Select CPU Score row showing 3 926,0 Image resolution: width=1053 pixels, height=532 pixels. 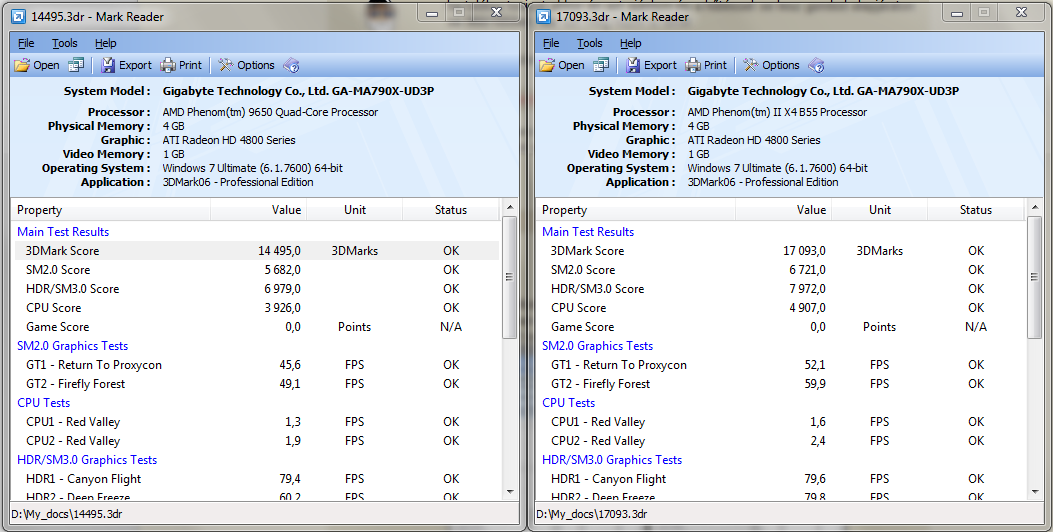click(257, 308)
